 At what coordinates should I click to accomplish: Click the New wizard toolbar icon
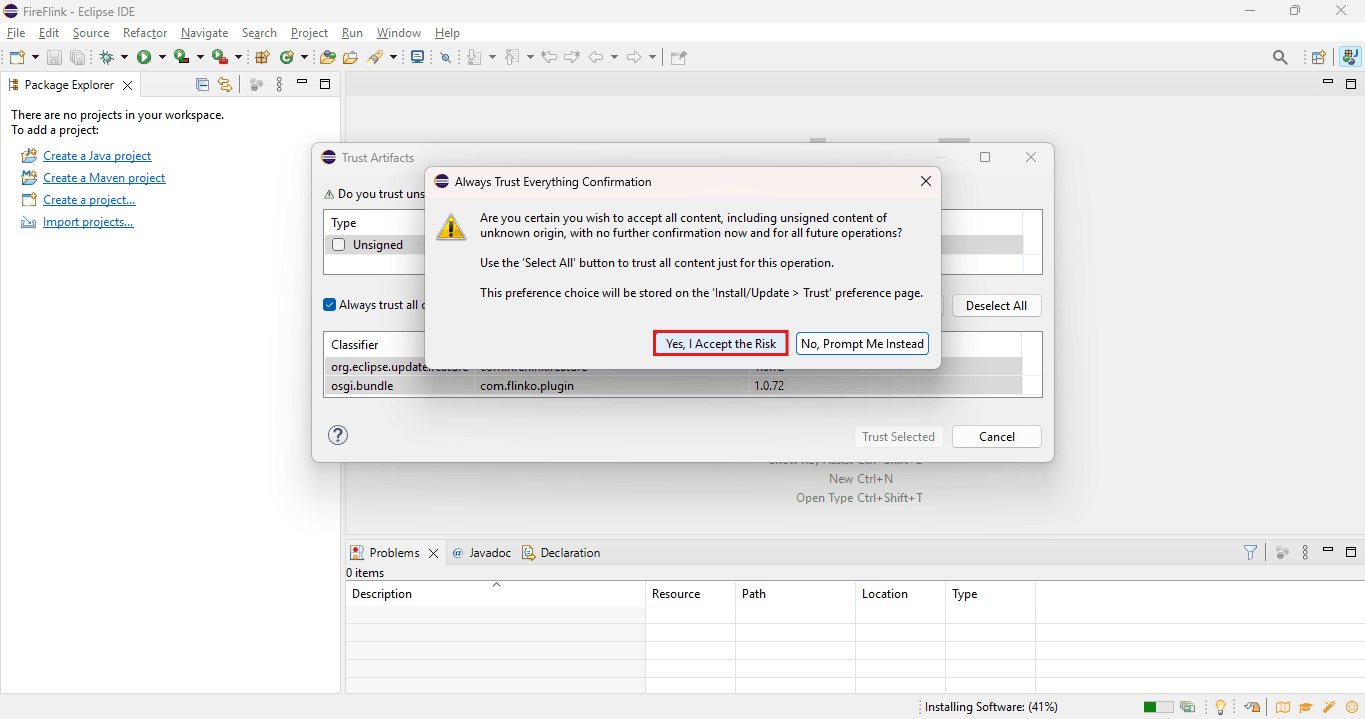(x=17, y=57)
